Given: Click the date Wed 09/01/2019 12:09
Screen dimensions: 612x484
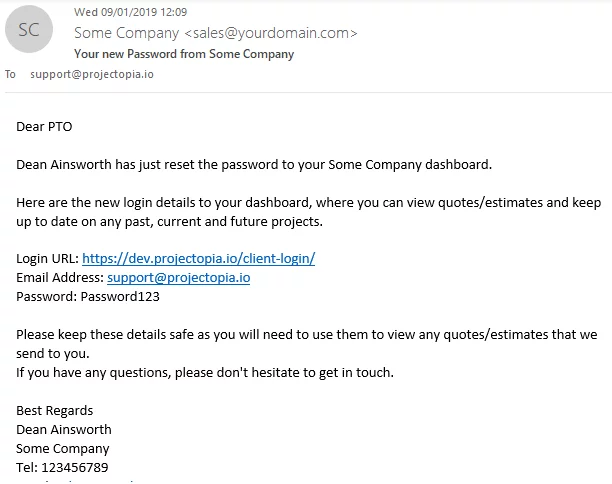Looking at the screenshot, I should point(130,12).
